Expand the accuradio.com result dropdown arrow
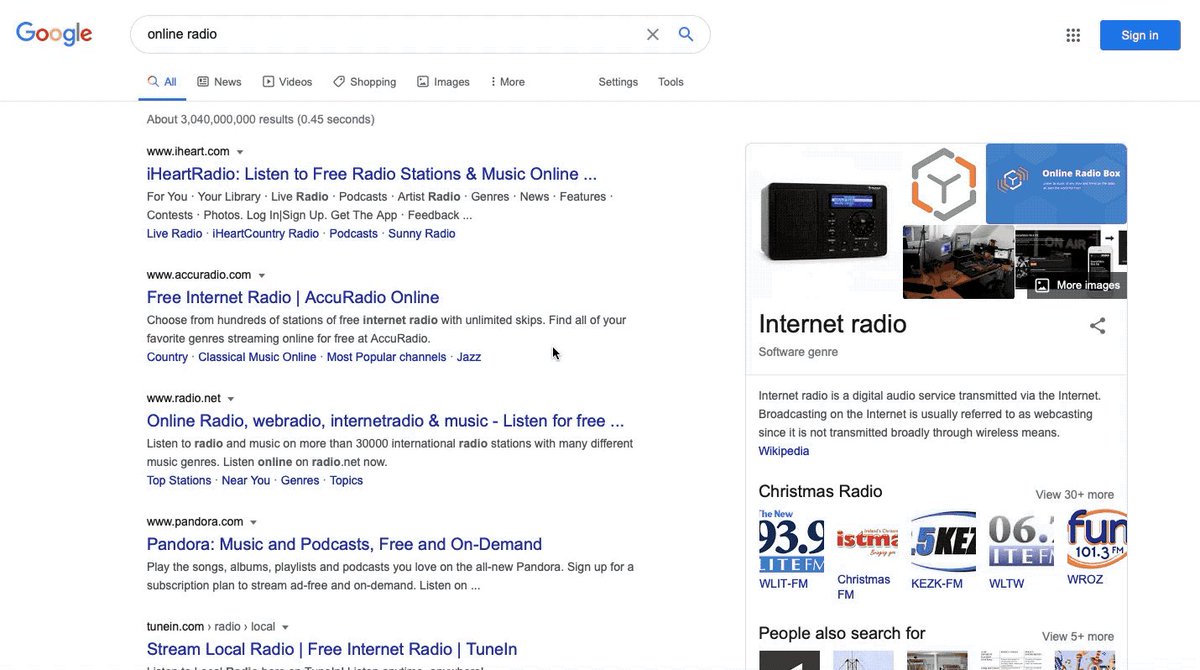The image size is (1200, 670). click(262, 275)
